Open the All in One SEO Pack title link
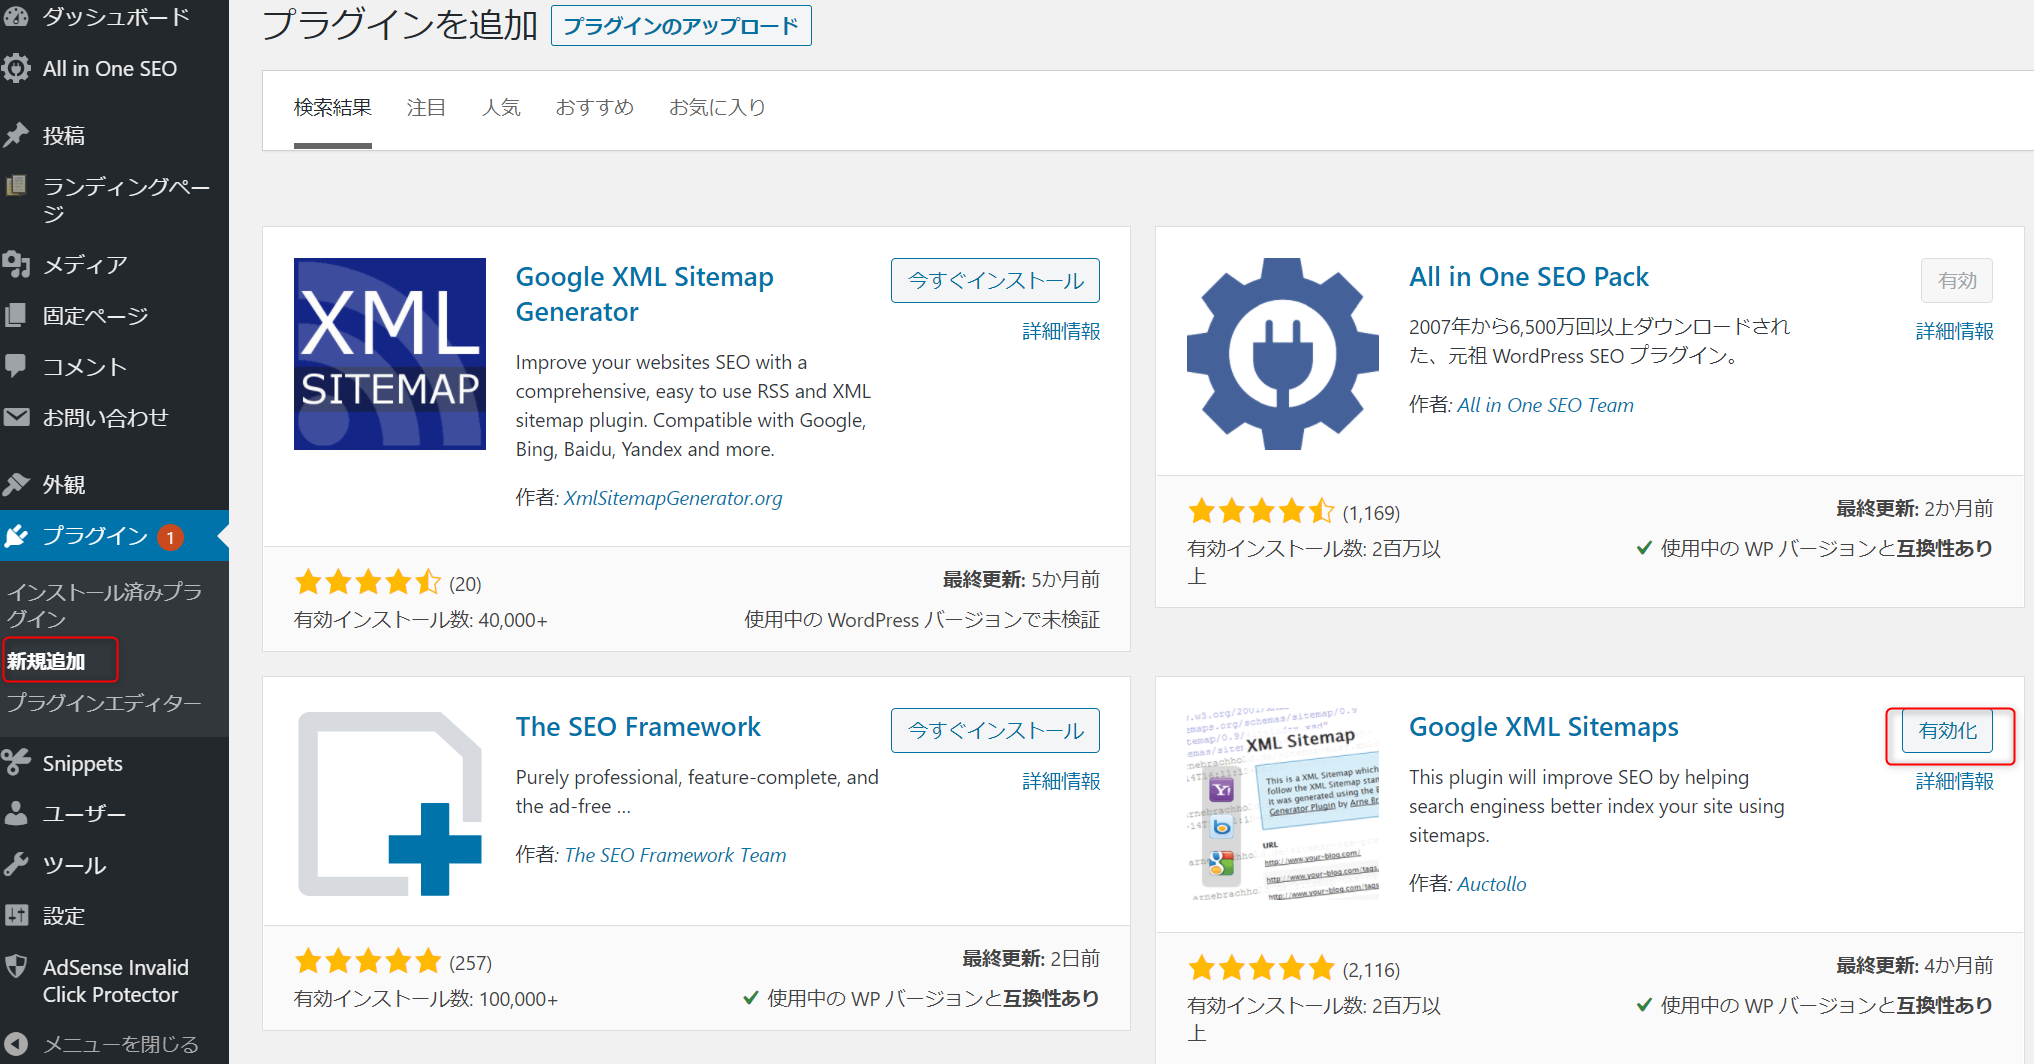The height and width of the screenshot is (1064, 2034). 1529,277
